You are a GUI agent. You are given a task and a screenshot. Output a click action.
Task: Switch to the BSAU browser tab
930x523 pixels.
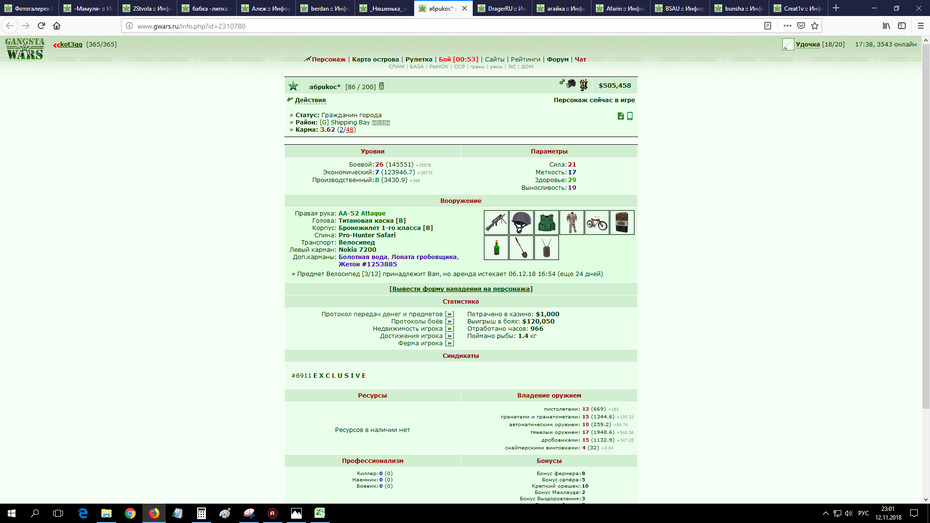coord(681,8)
